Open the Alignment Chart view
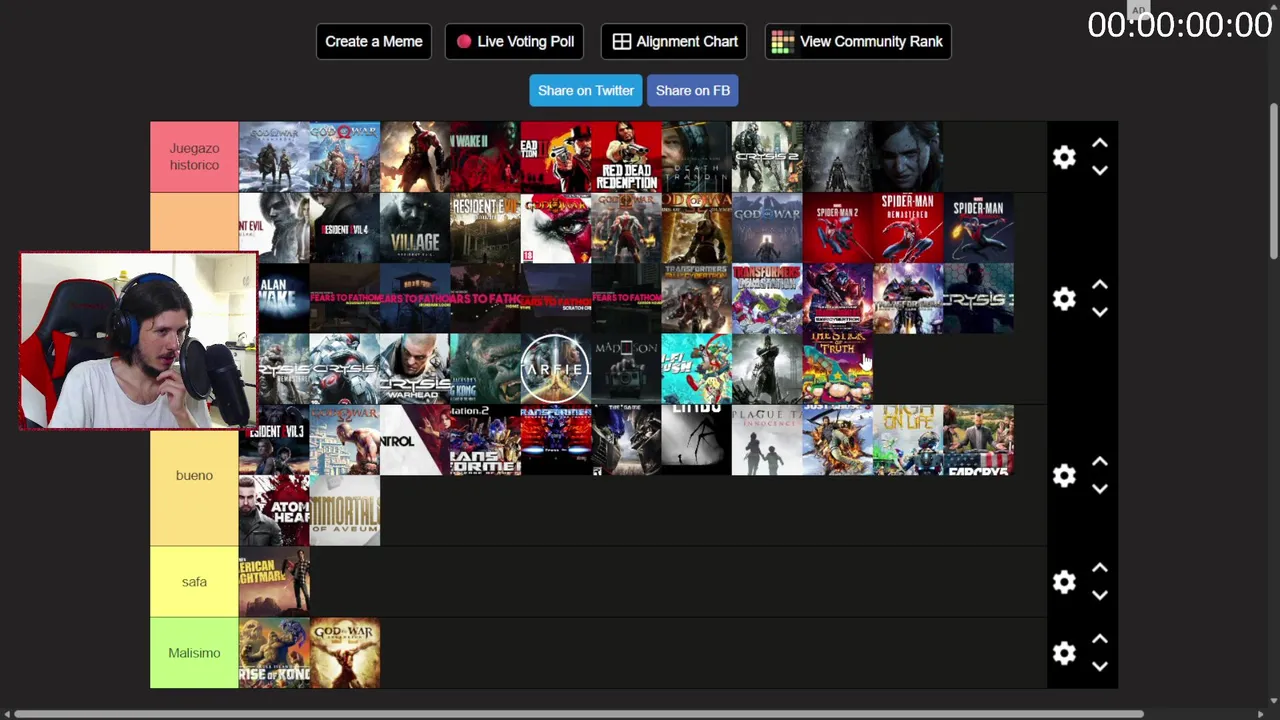Screen dimensions: 1280x720 (674, 41)
